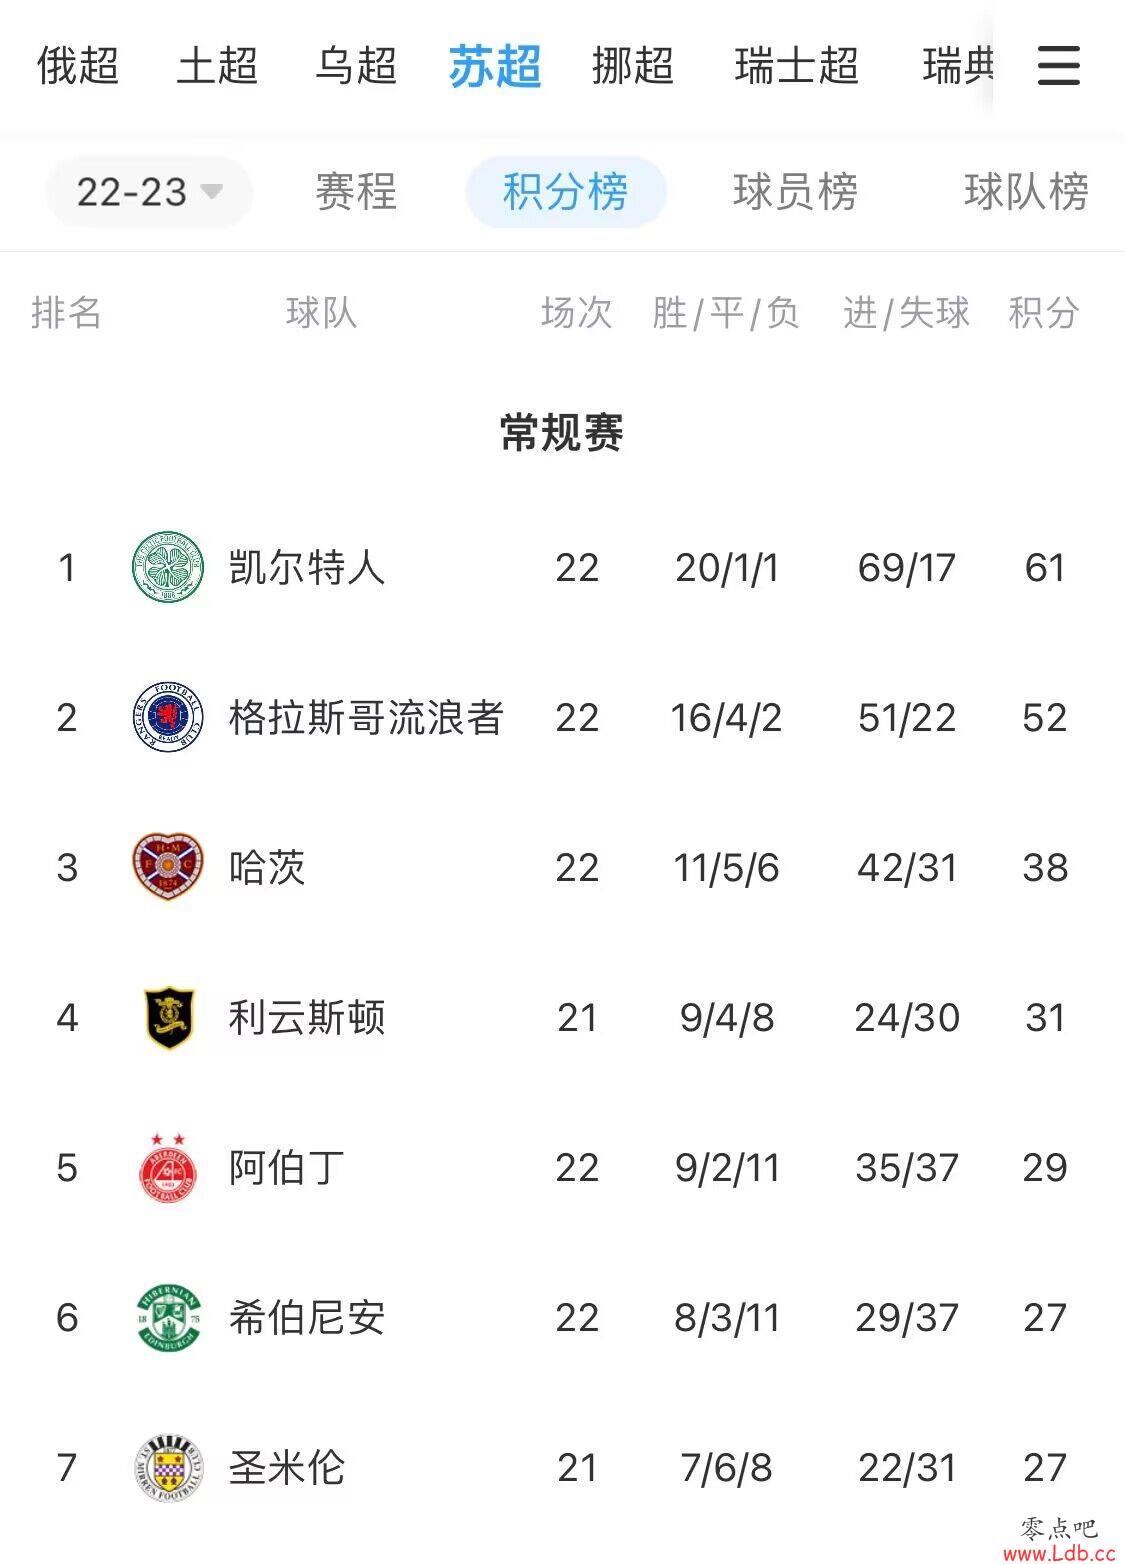1125x1564 pixels.
Task: Tap the Rangers club crest
Action: click(169, 717)
